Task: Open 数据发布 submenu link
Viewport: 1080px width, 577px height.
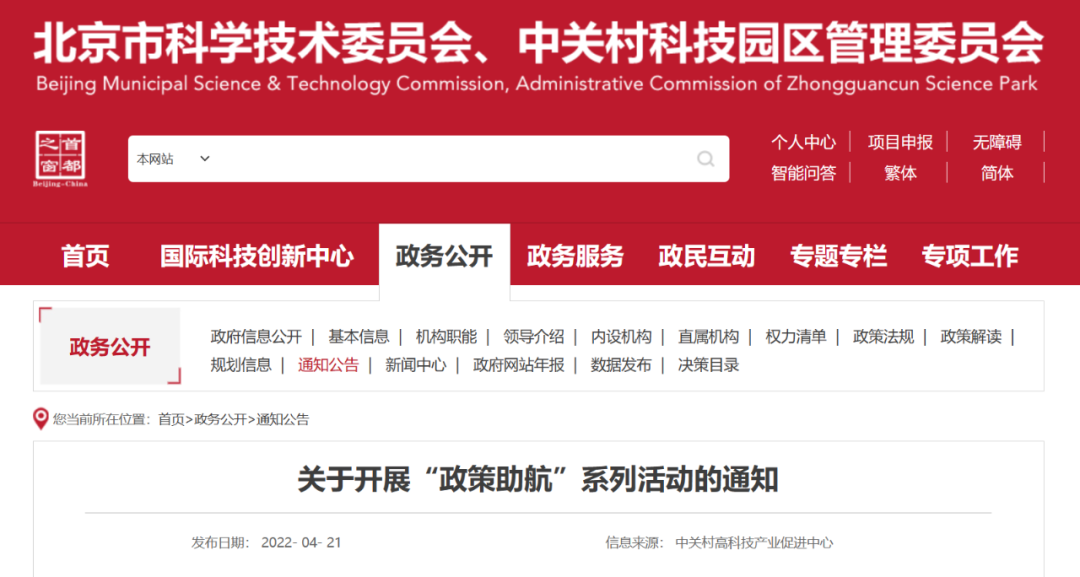Action: [621, 365]
